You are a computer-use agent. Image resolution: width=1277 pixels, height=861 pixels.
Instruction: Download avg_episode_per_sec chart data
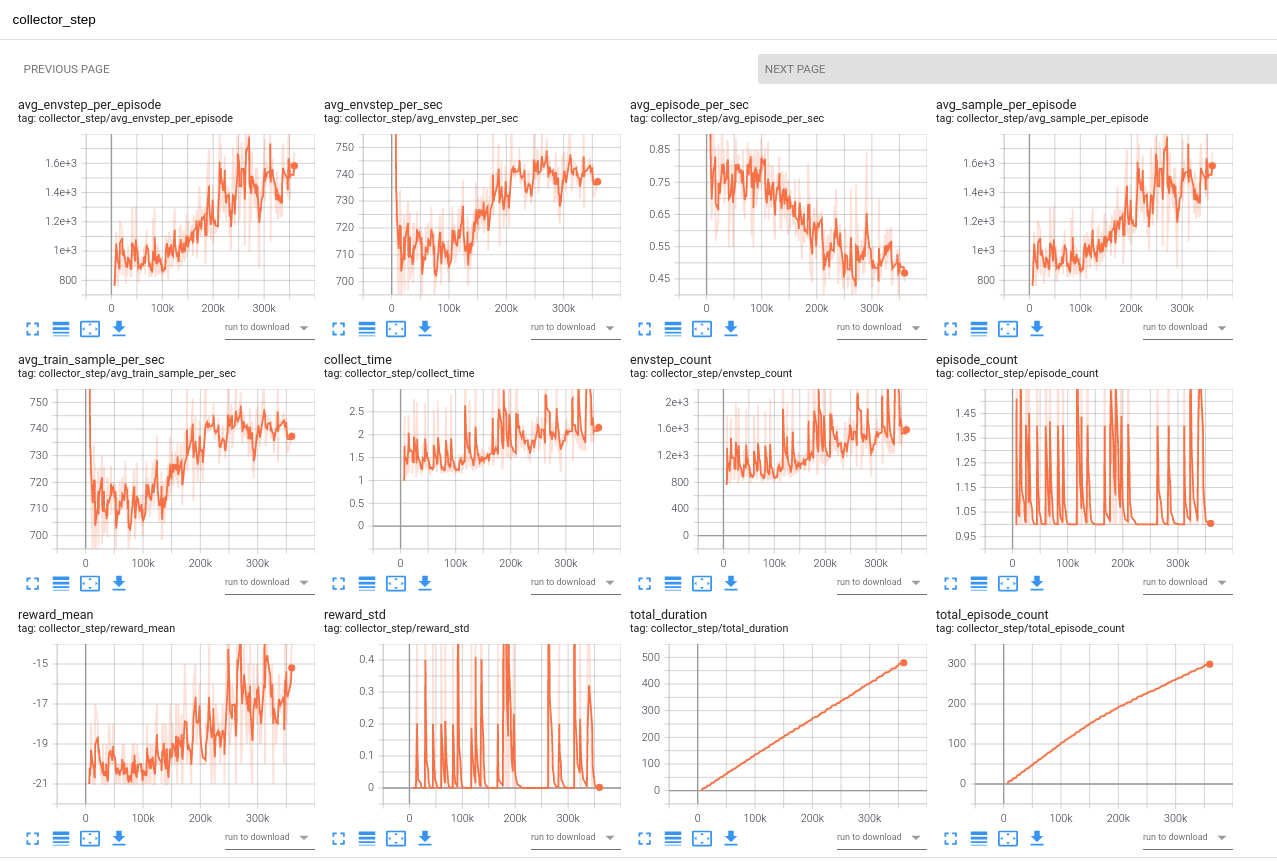point(731,328)
